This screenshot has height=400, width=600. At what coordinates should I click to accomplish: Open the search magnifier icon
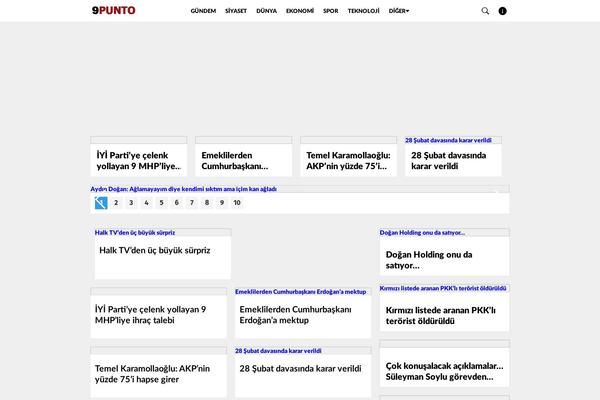tap(485, 11)
